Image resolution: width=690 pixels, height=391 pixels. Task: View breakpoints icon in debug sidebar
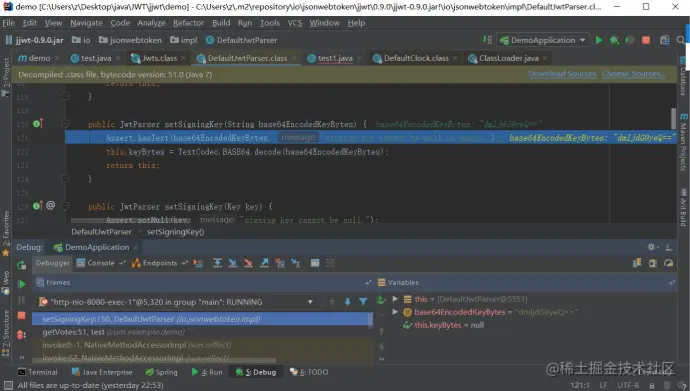pyautogui.click(x=21, y=335)
